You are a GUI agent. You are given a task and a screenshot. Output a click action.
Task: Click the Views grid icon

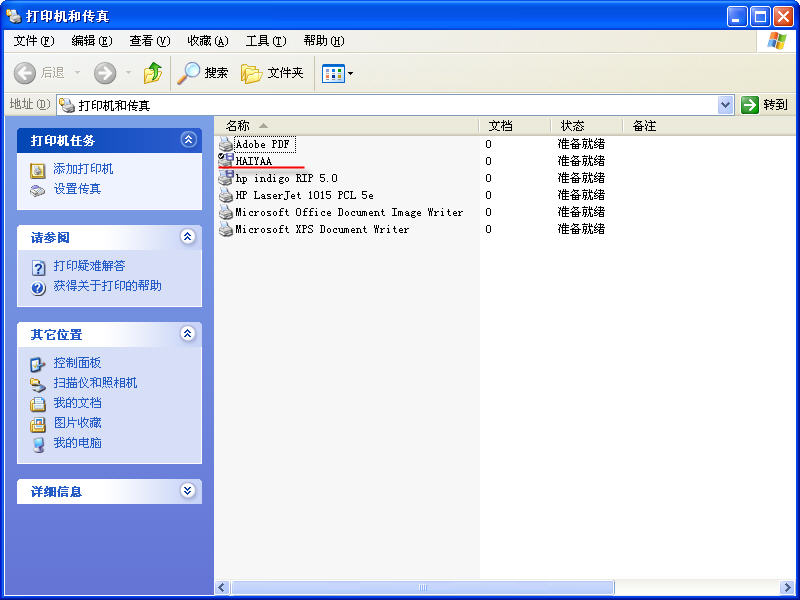[333, 73]
